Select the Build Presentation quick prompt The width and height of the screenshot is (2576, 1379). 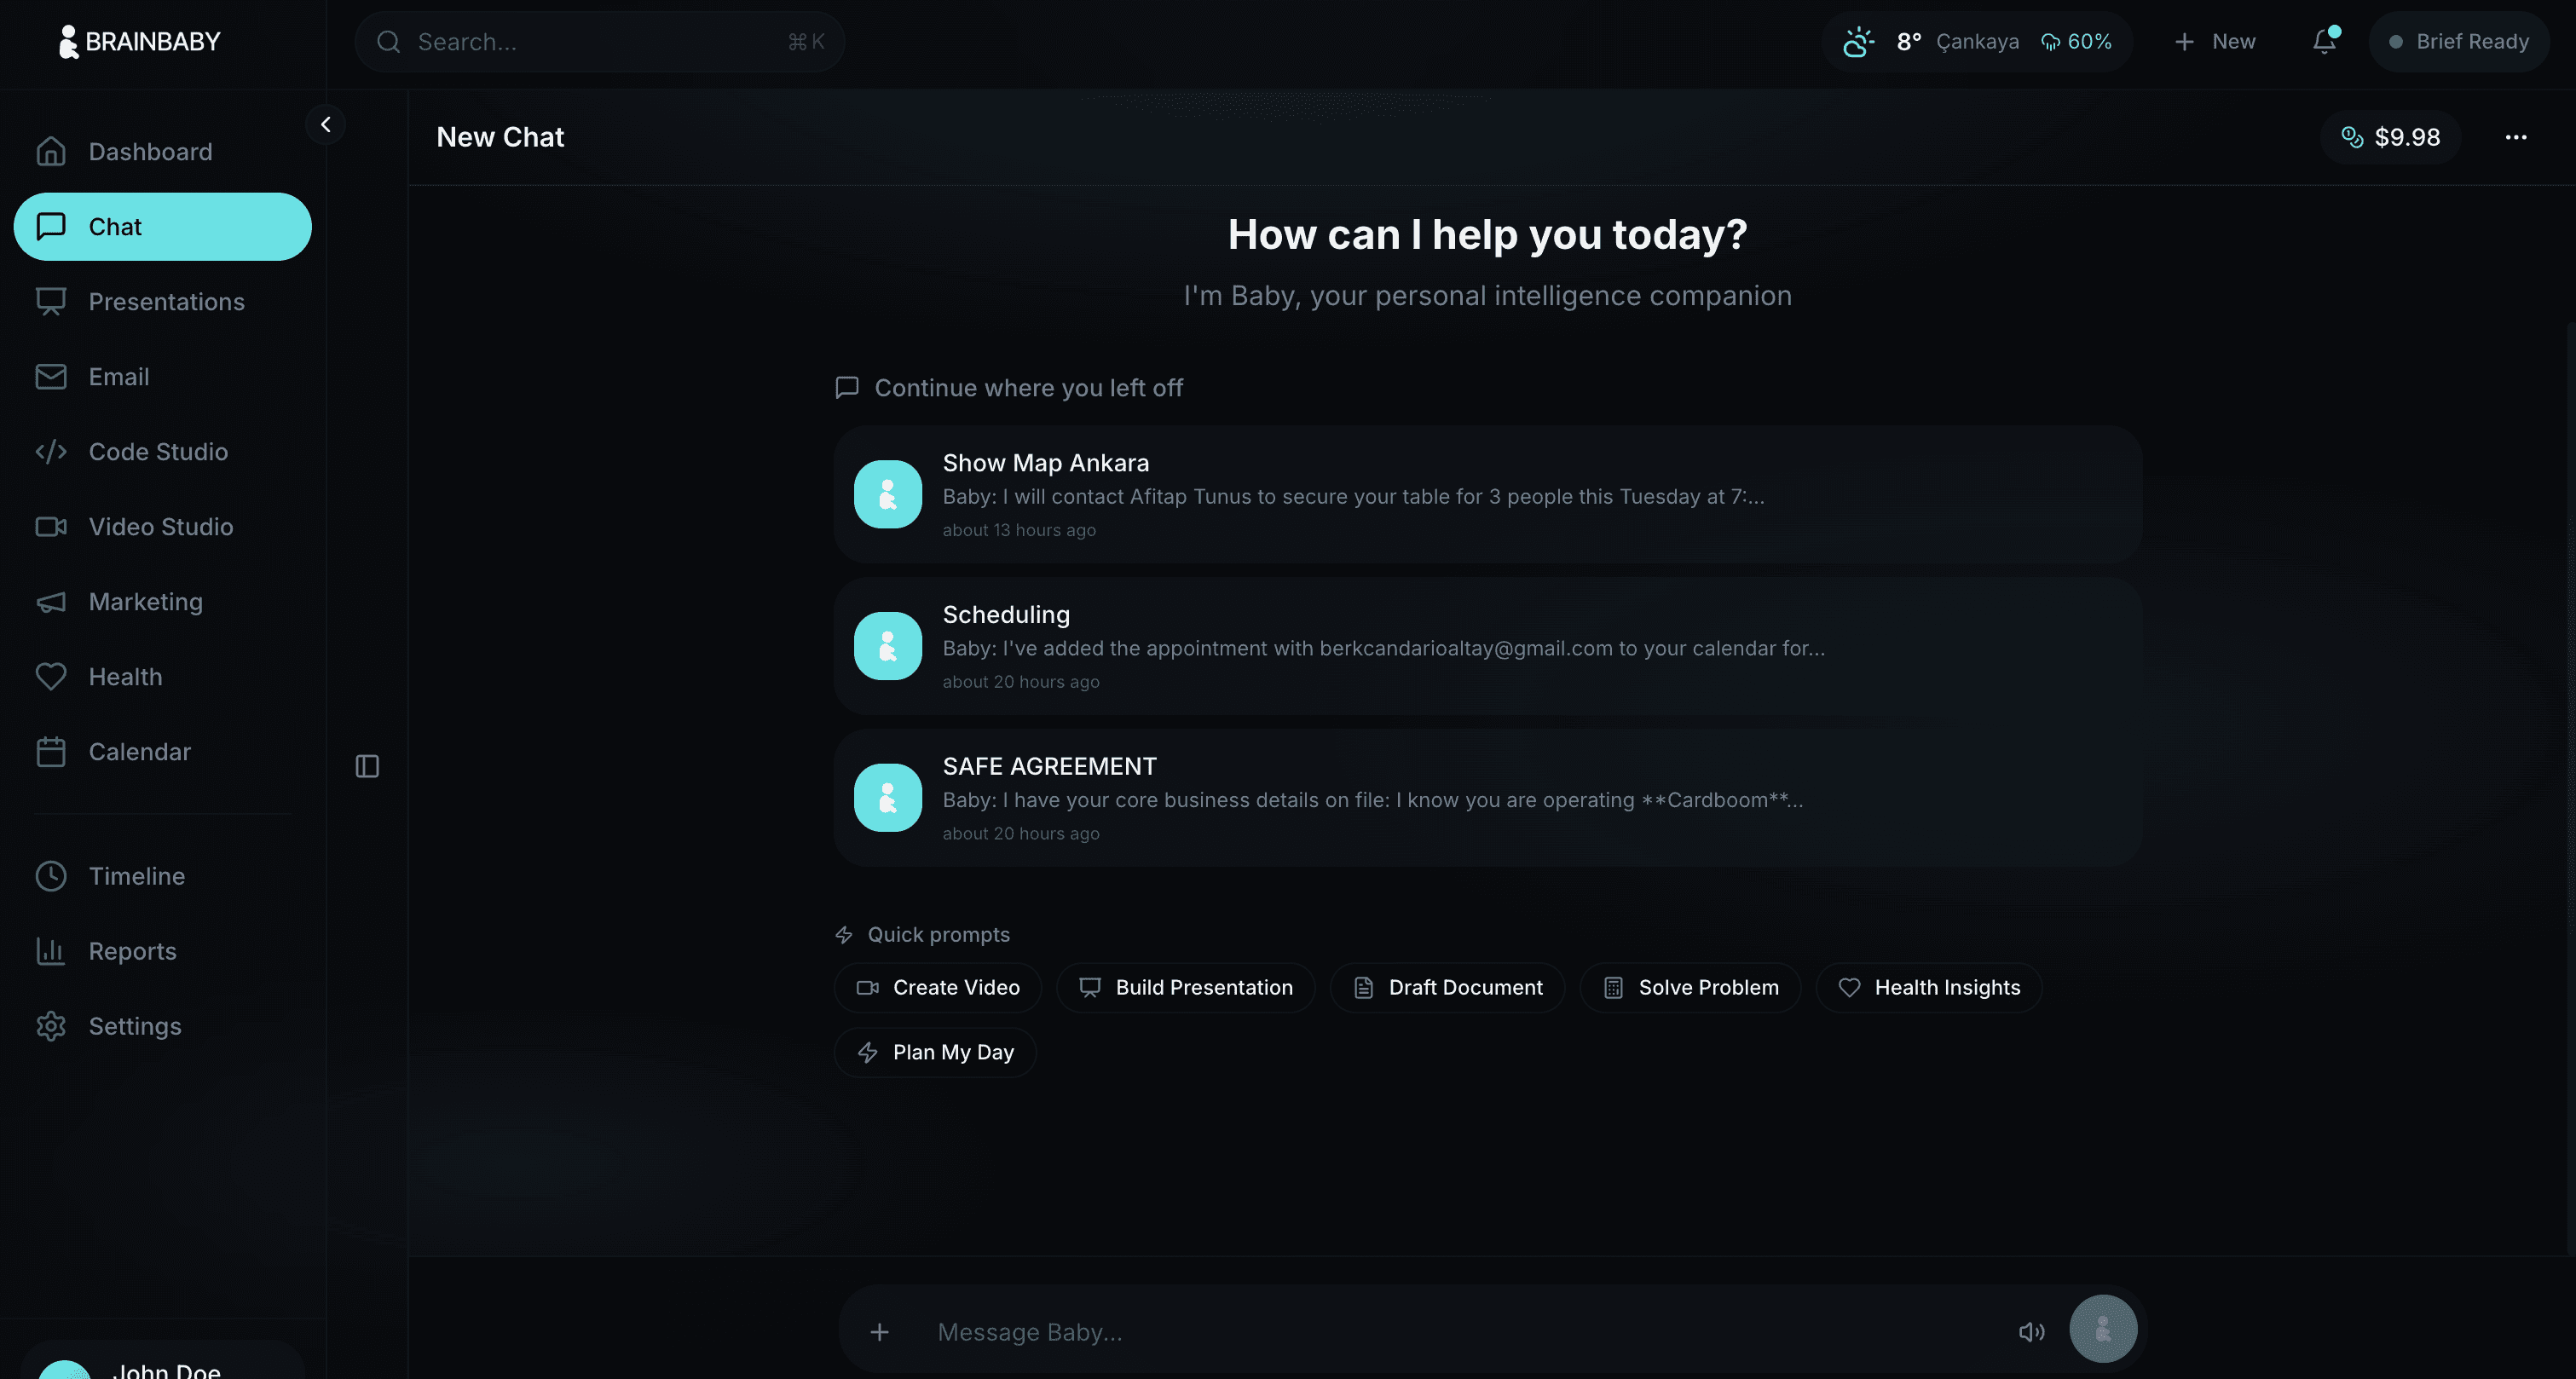[x=1185, y=988]
